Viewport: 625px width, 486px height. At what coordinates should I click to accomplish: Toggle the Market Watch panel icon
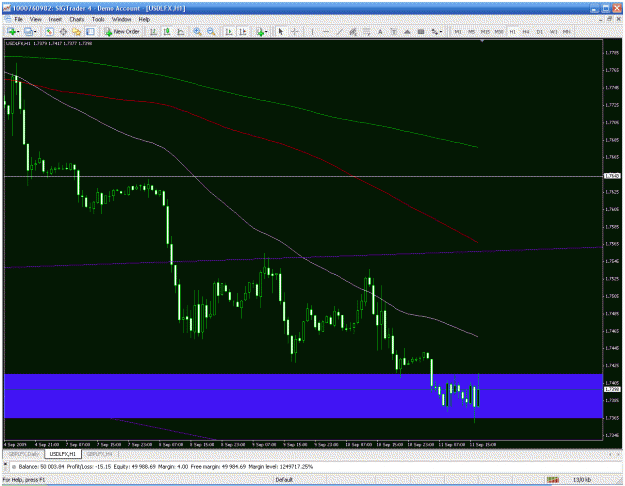[x=49, y=31]
